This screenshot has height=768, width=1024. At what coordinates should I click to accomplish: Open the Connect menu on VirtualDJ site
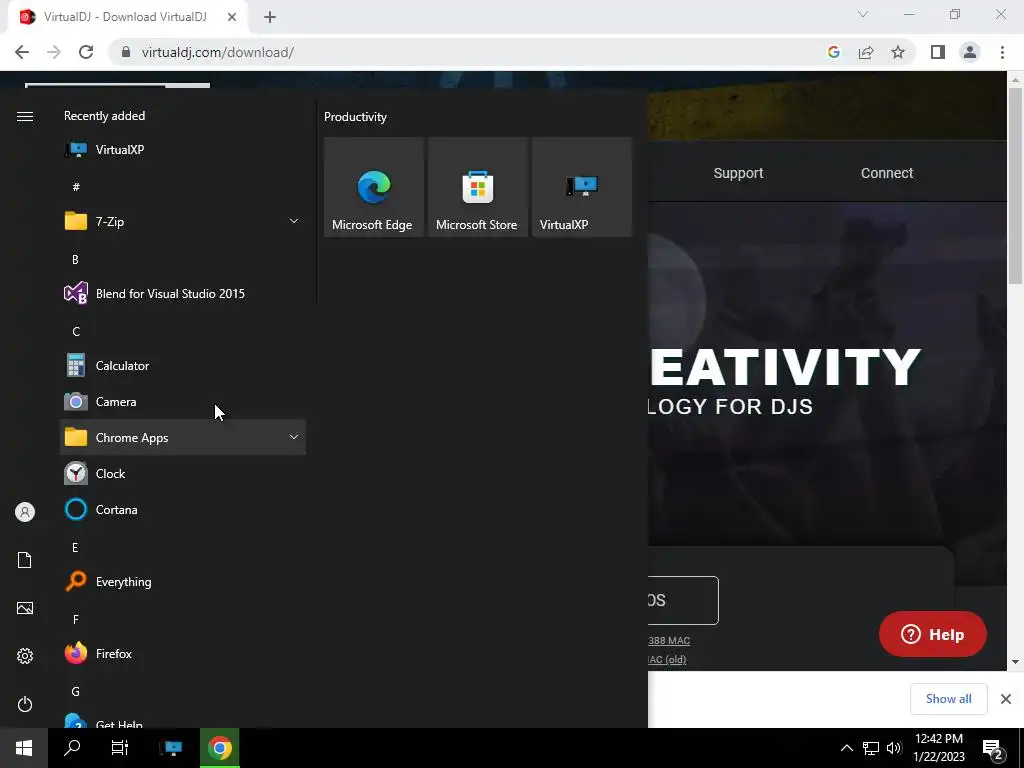(x=887, y=173)
